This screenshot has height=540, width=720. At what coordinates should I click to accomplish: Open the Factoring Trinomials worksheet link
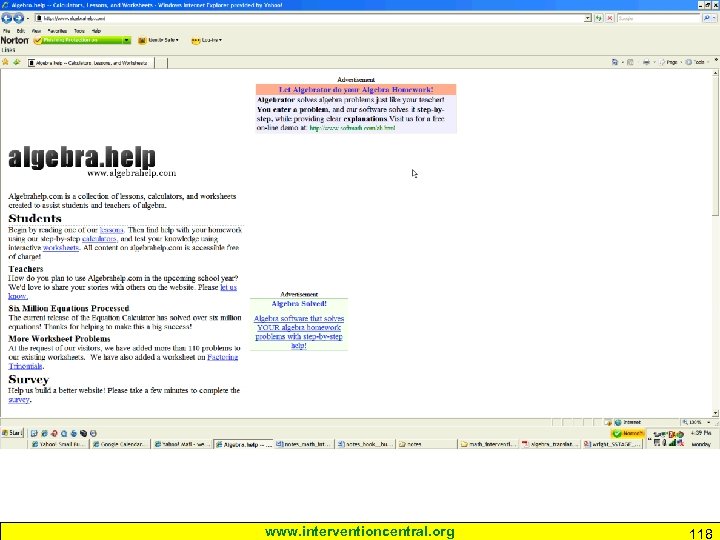123,361
